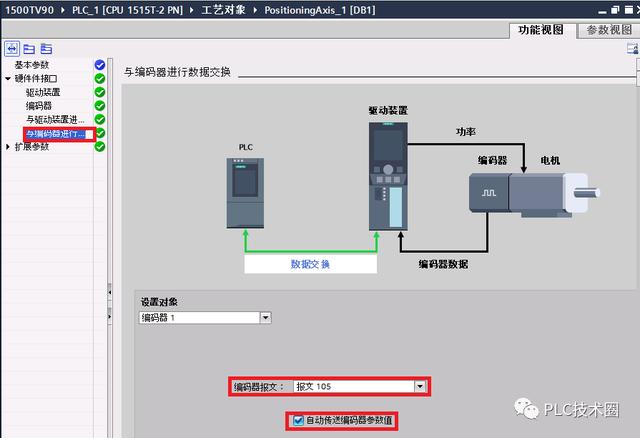This screenshot has width=640, height=438.
Task: Click blue status check next to 基本参数
Action: click(x=99, y=65)
